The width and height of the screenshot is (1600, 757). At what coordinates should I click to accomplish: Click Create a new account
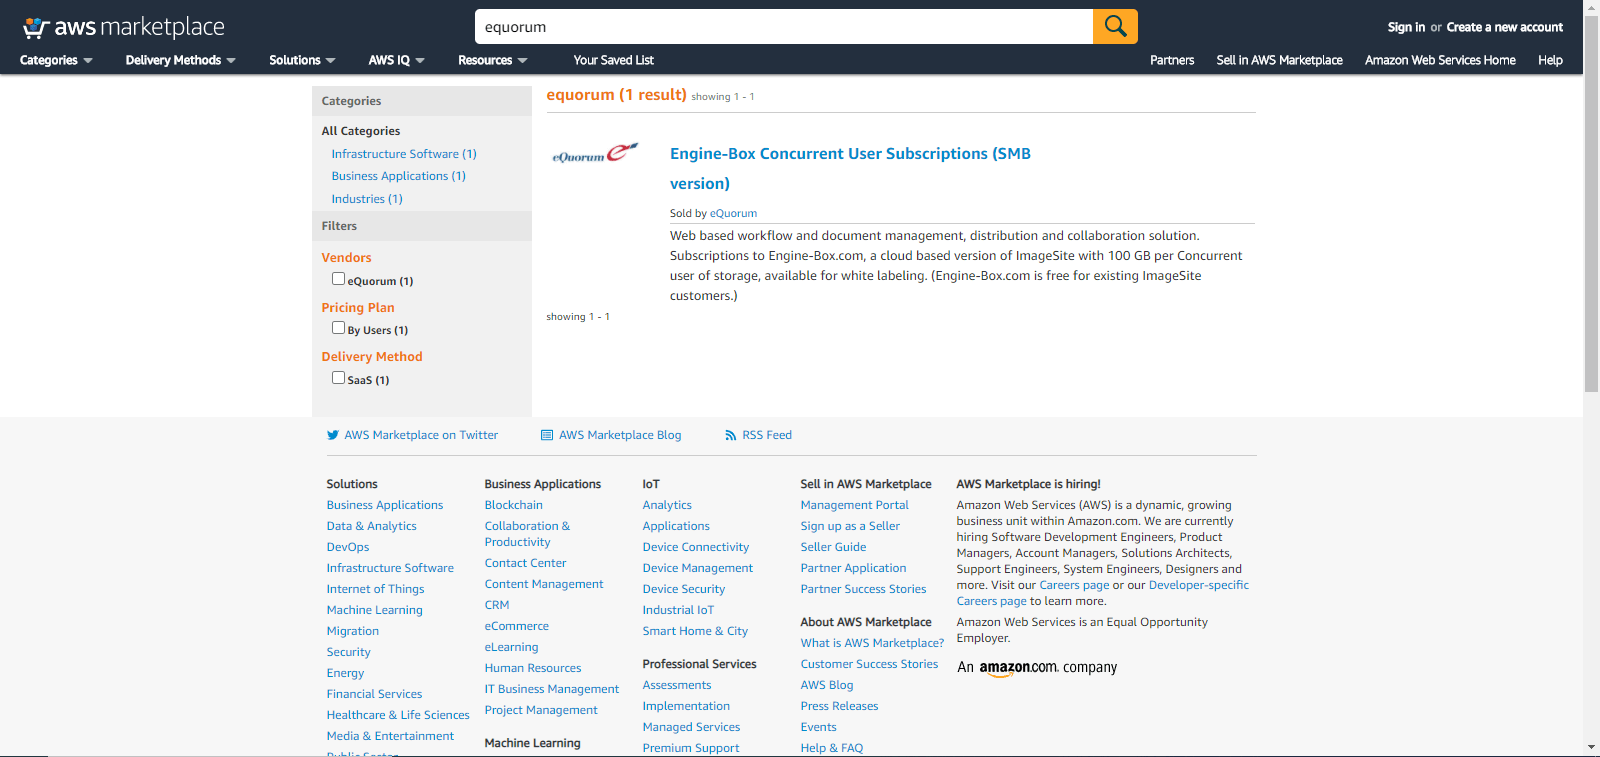[x=1504, y=27]
